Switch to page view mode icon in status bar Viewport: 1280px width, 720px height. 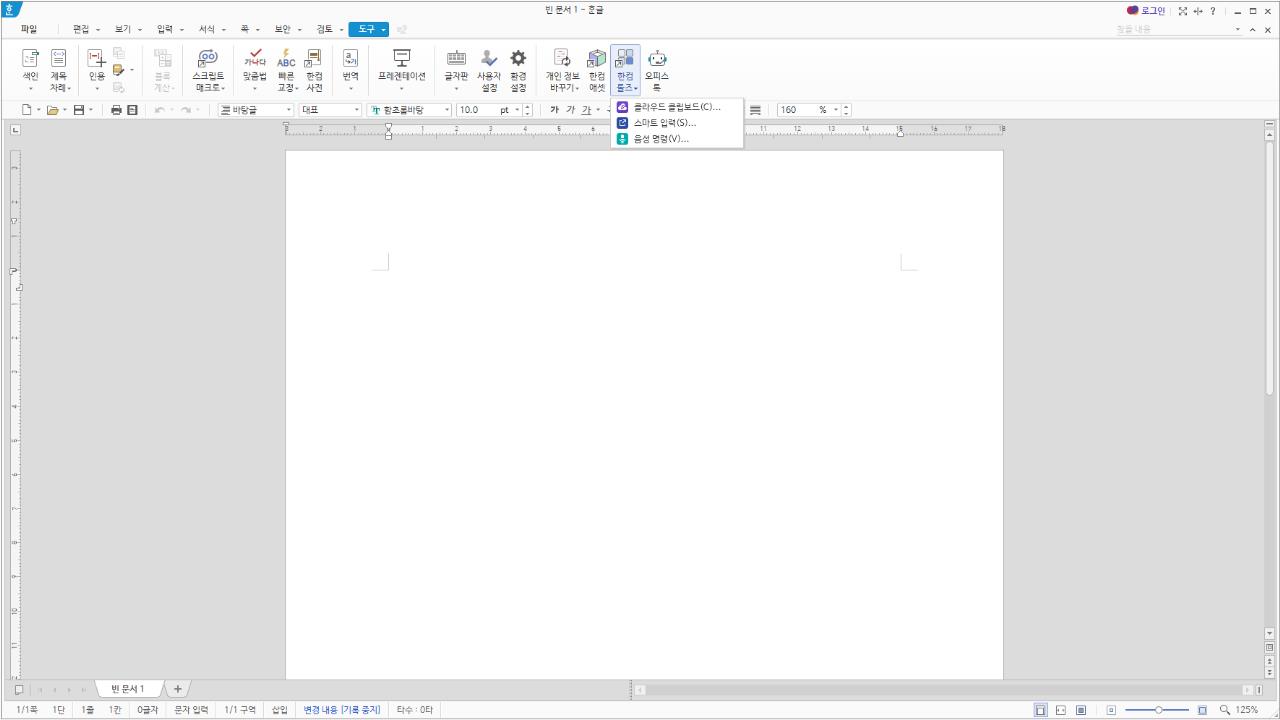pyautogui.click(x=1041, y=710)
